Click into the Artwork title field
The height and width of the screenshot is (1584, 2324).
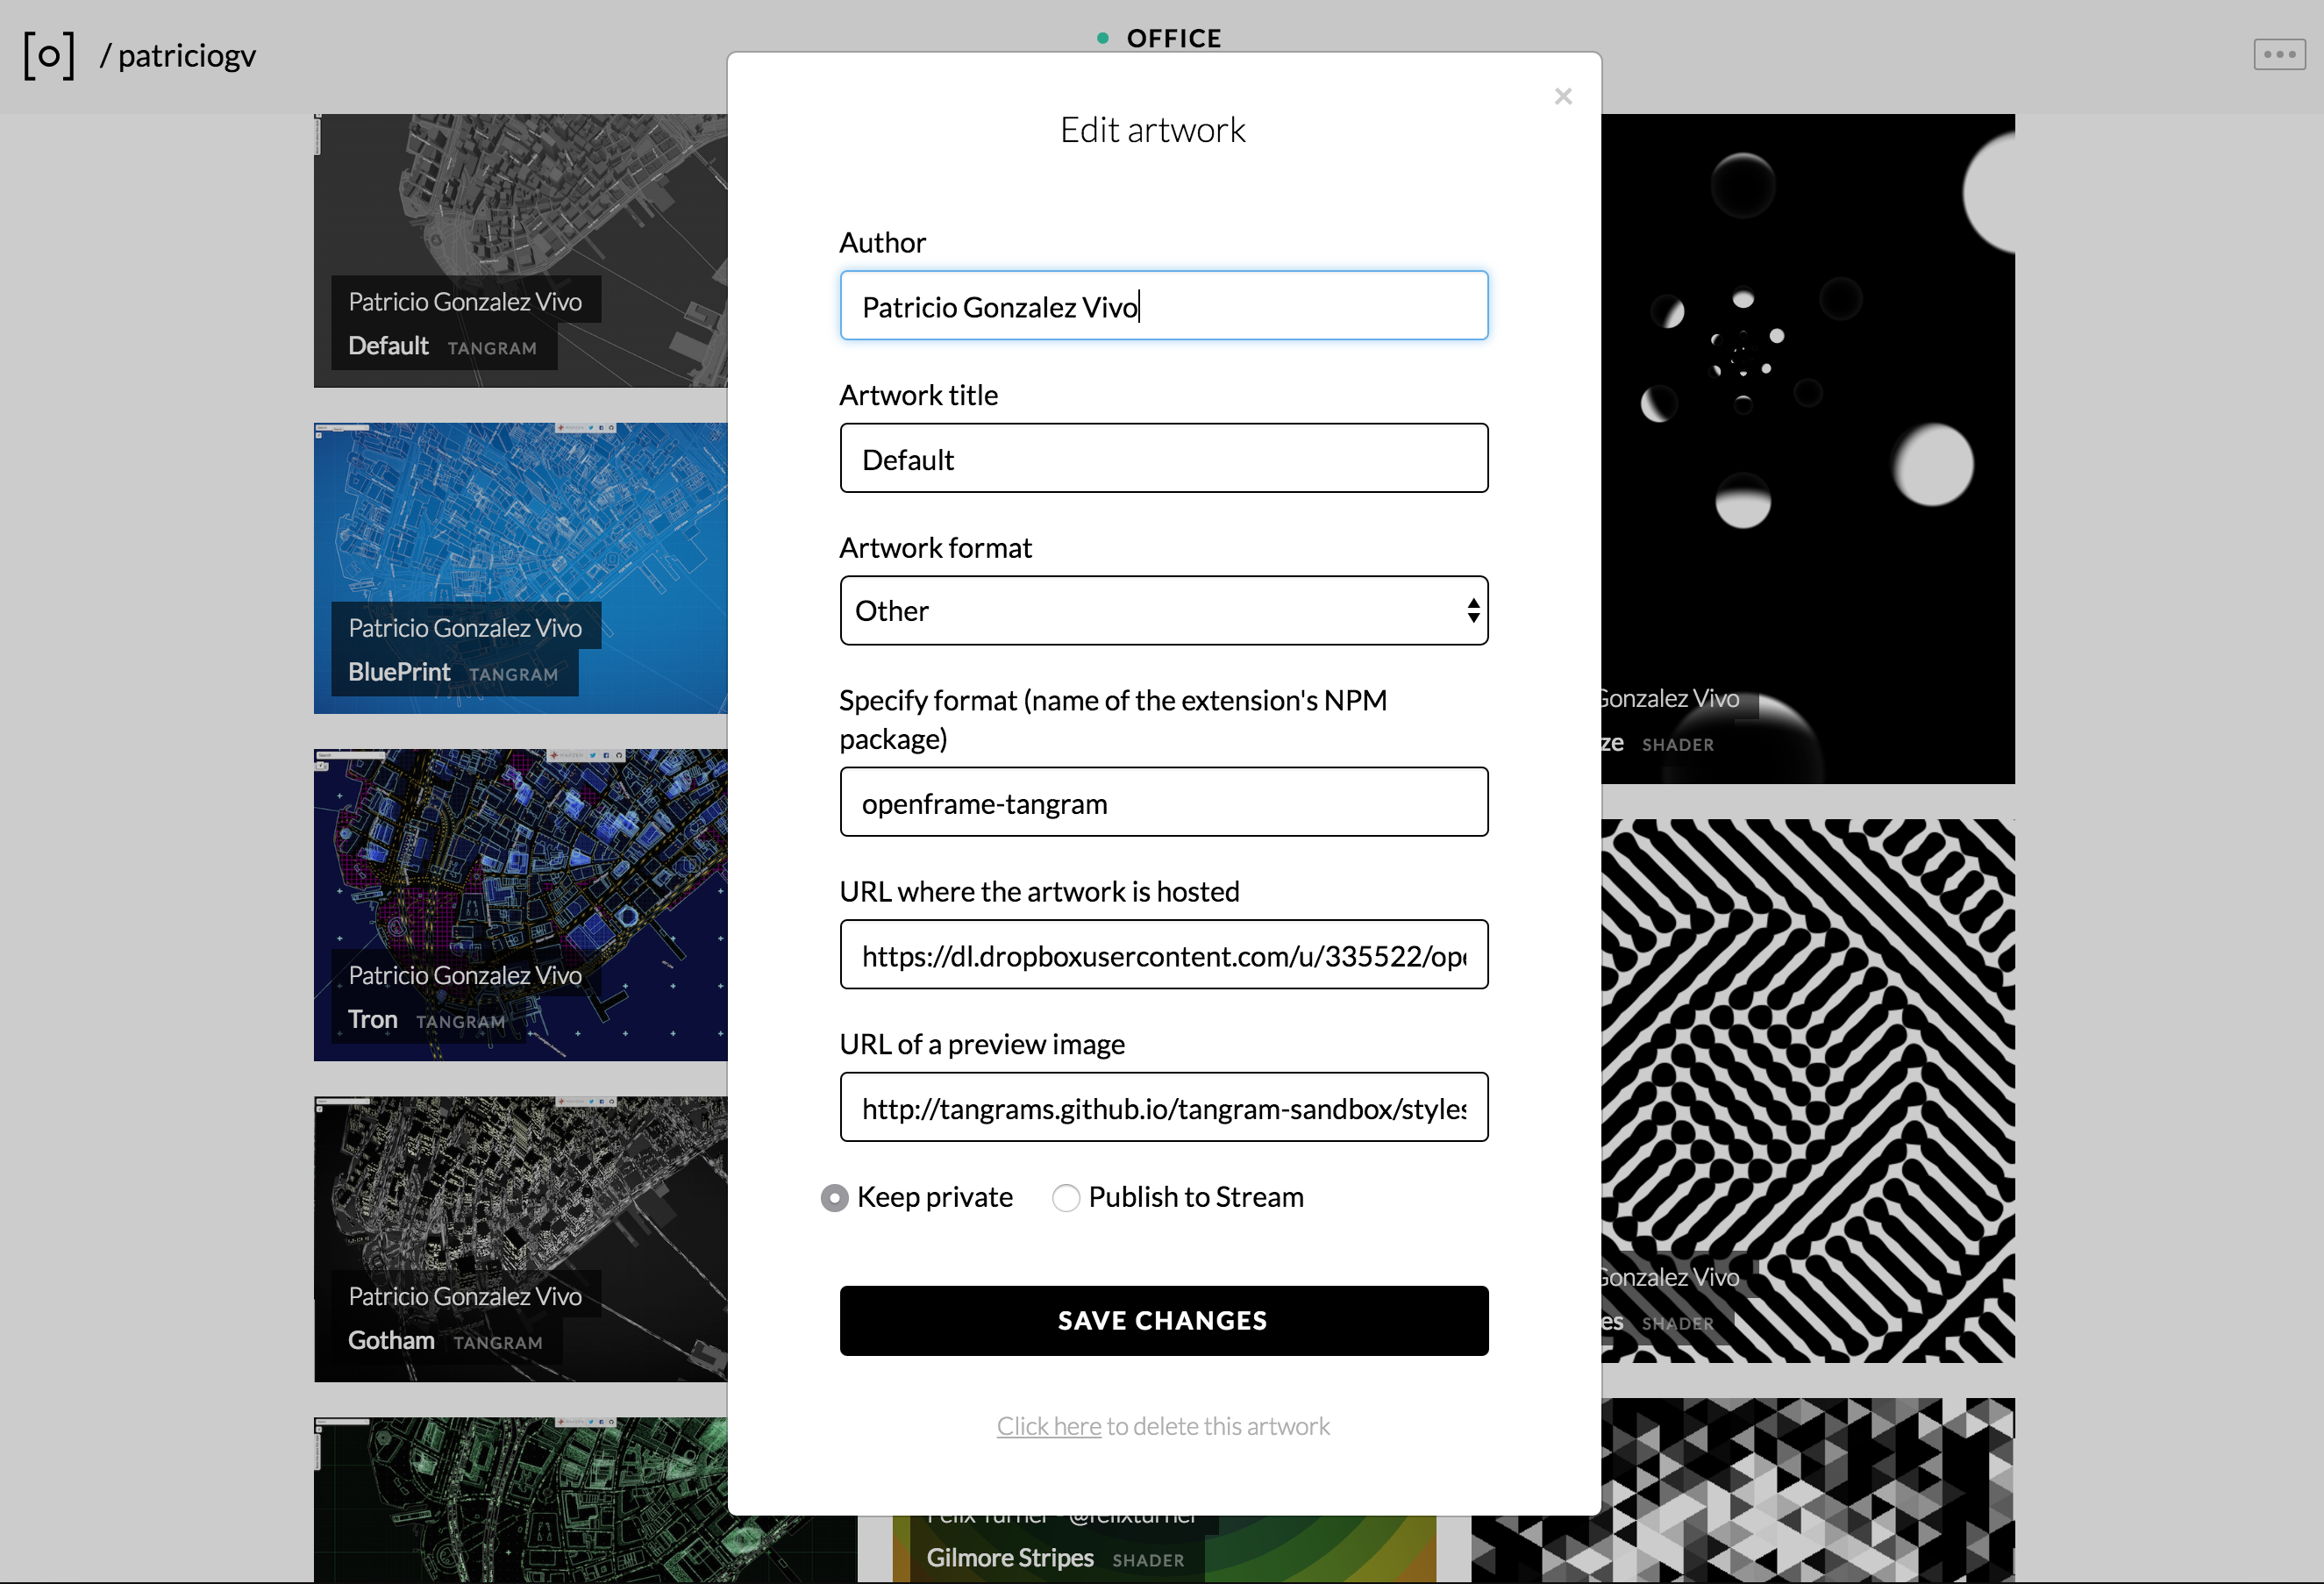coord(1163,459)
